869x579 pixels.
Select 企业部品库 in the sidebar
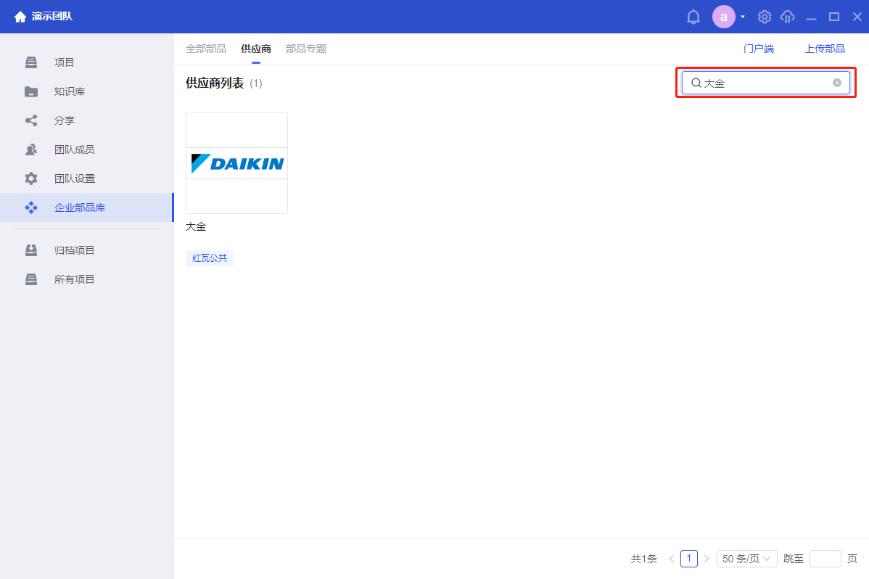click(86, 207)
